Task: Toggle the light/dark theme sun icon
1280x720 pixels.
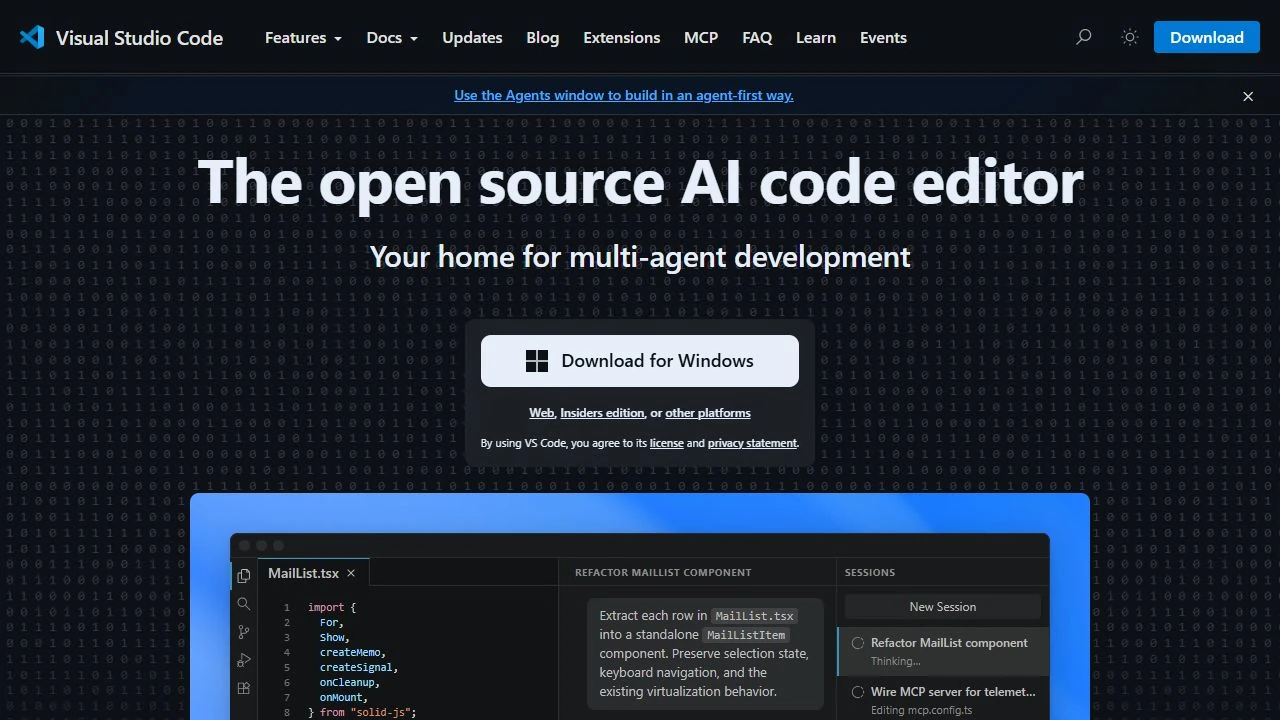Action: coord(1130,37)
